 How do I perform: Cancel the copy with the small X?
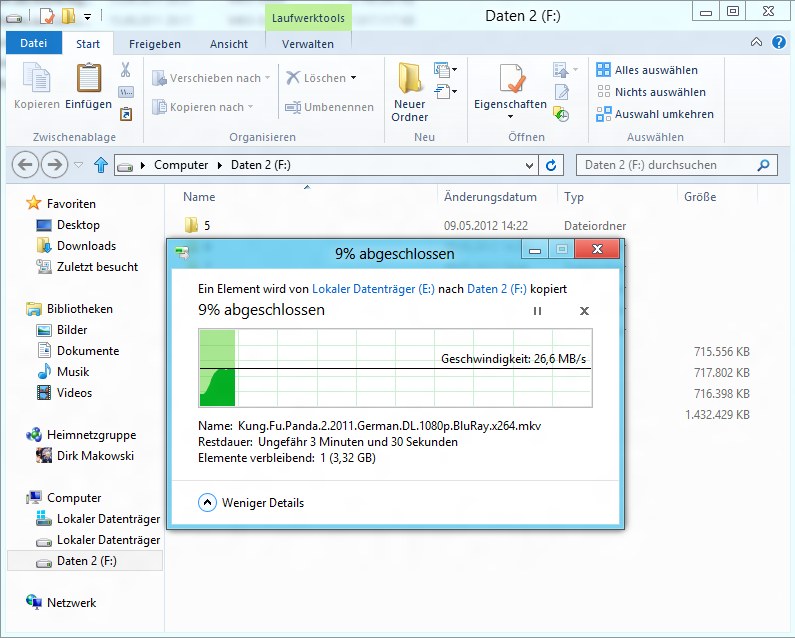point(584,311)
